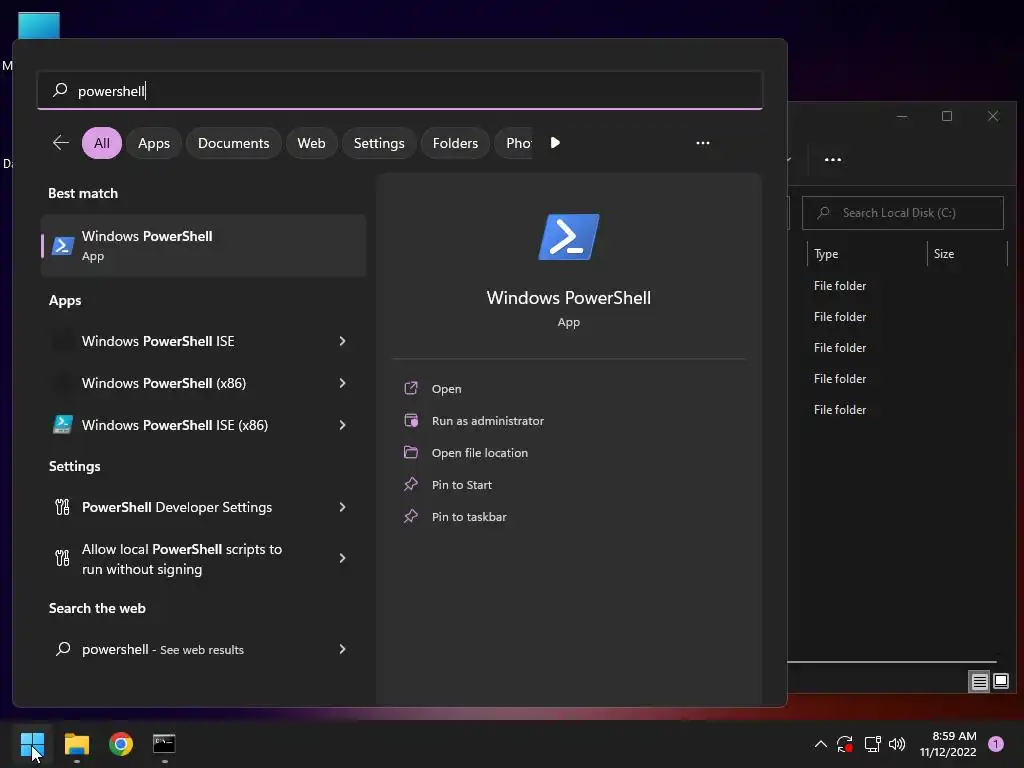Image resolution: width=1024 pixels, height=768 pixels.
Task: Click Open in the preview pane
Action: (447, 389)
